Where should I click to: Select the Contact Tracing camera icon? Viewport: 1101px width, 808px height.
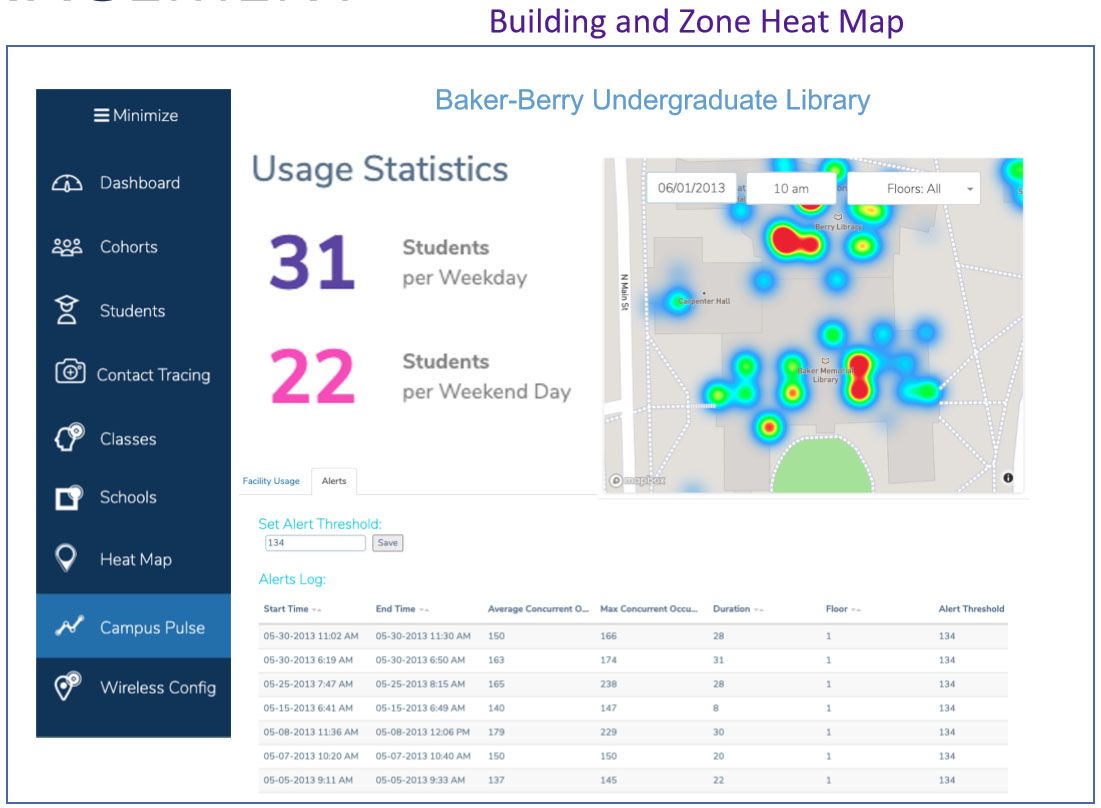pos(69,374)
